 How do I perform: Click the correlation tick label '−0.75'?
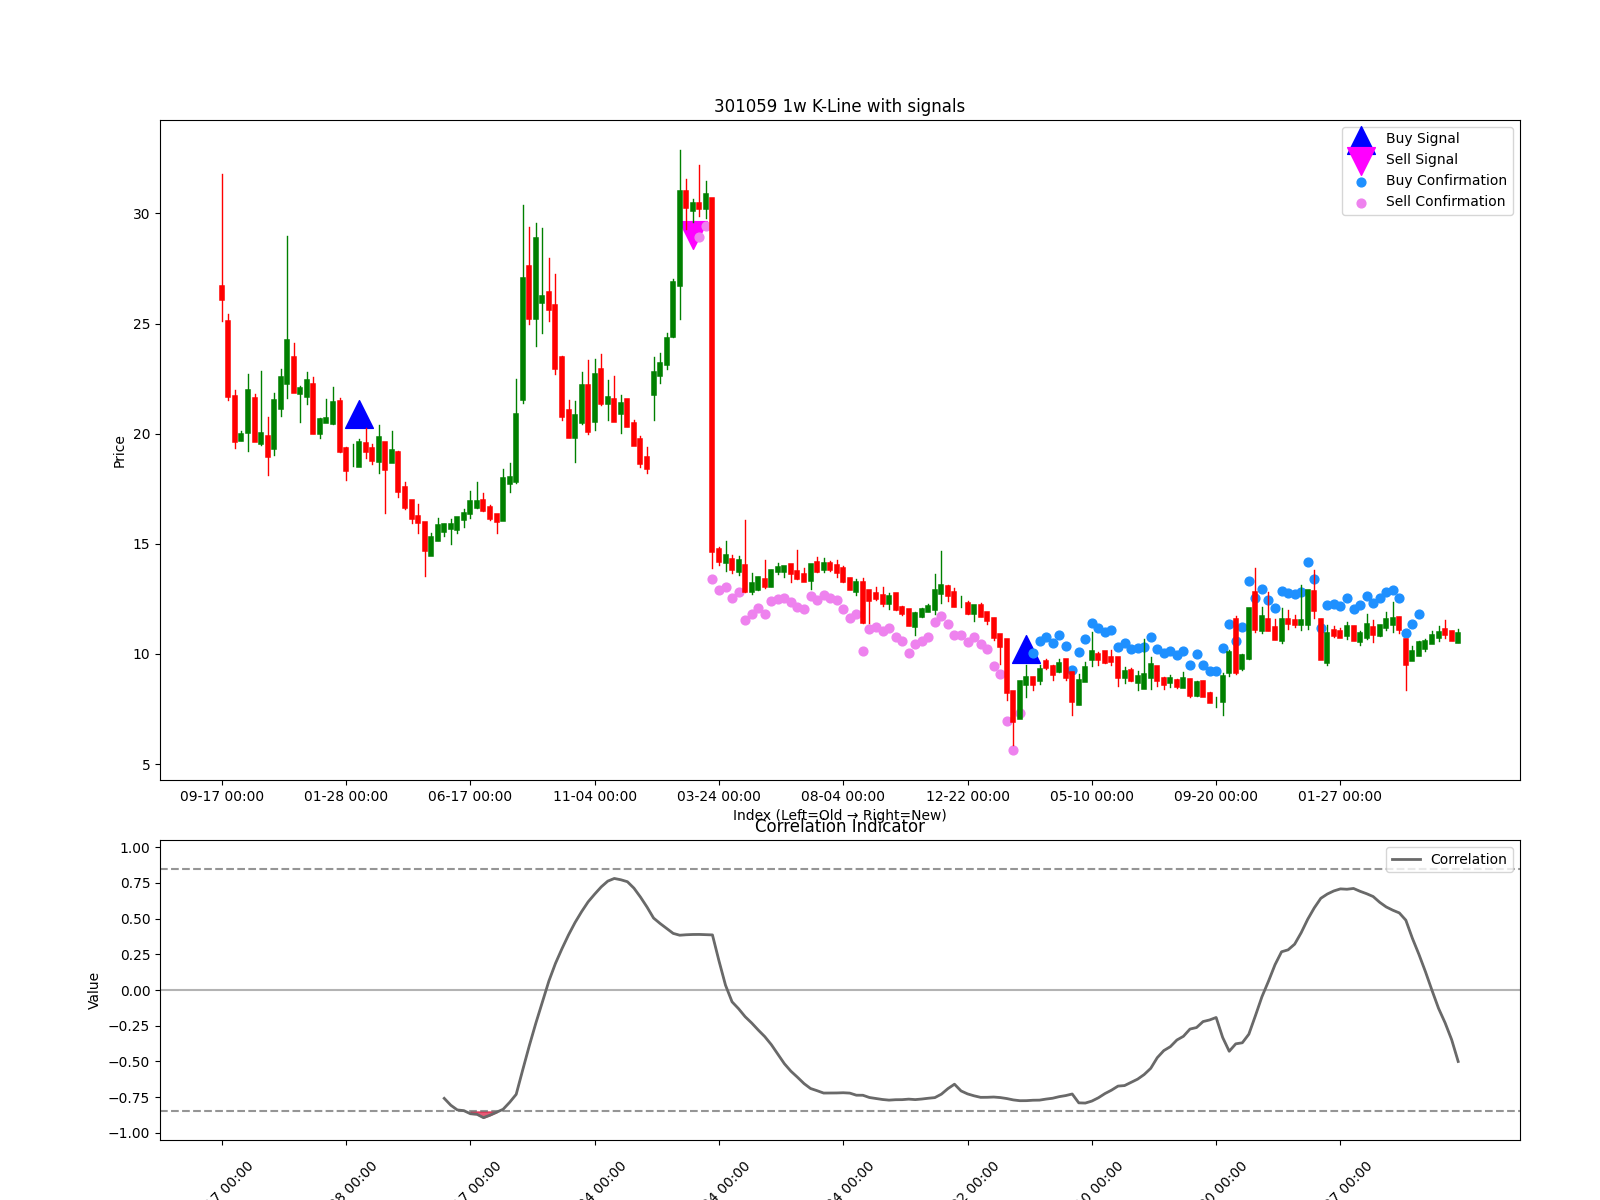click(x=130, y=1097)
